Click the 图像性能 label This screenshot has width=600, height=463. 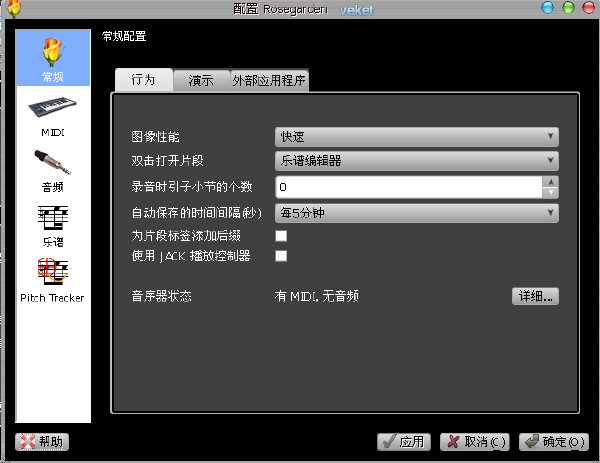tap(155, 137)
